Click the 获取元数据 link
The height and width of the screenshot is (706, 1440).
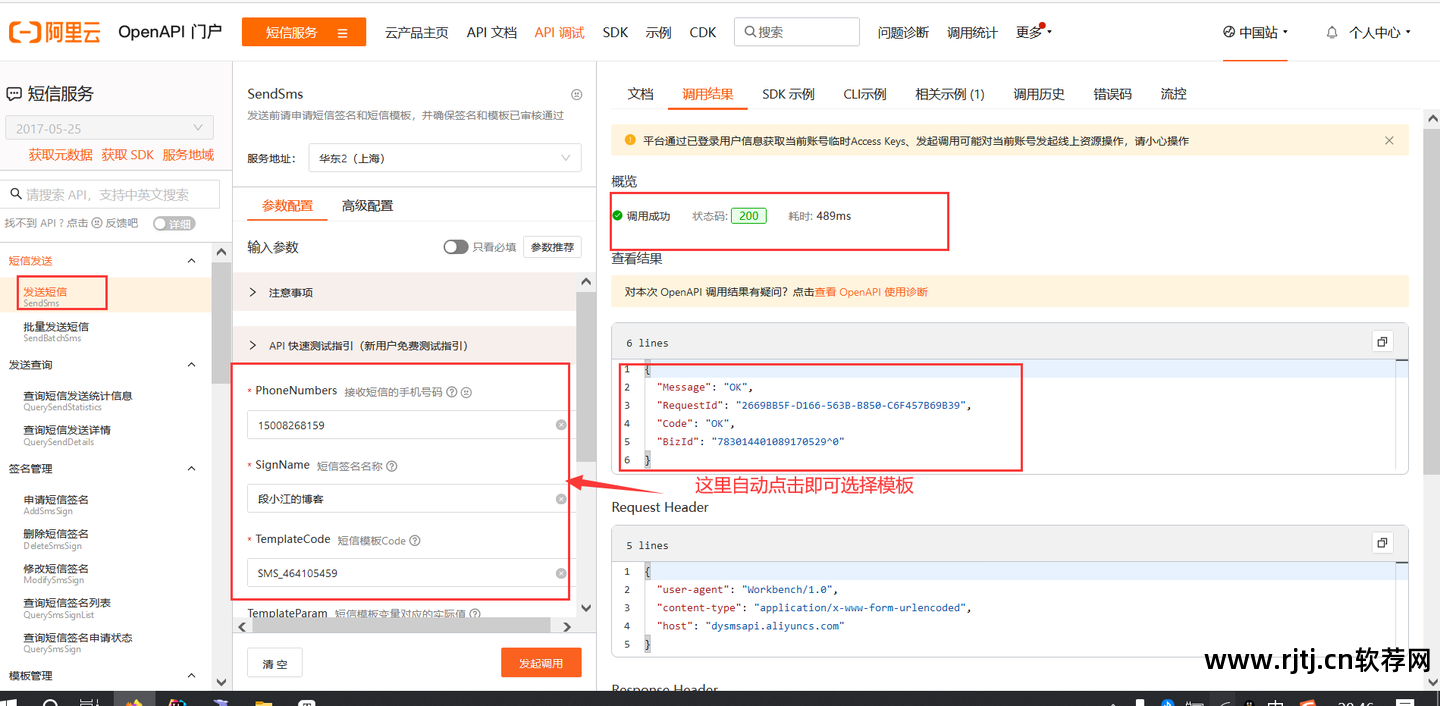[x=60, y=155]
